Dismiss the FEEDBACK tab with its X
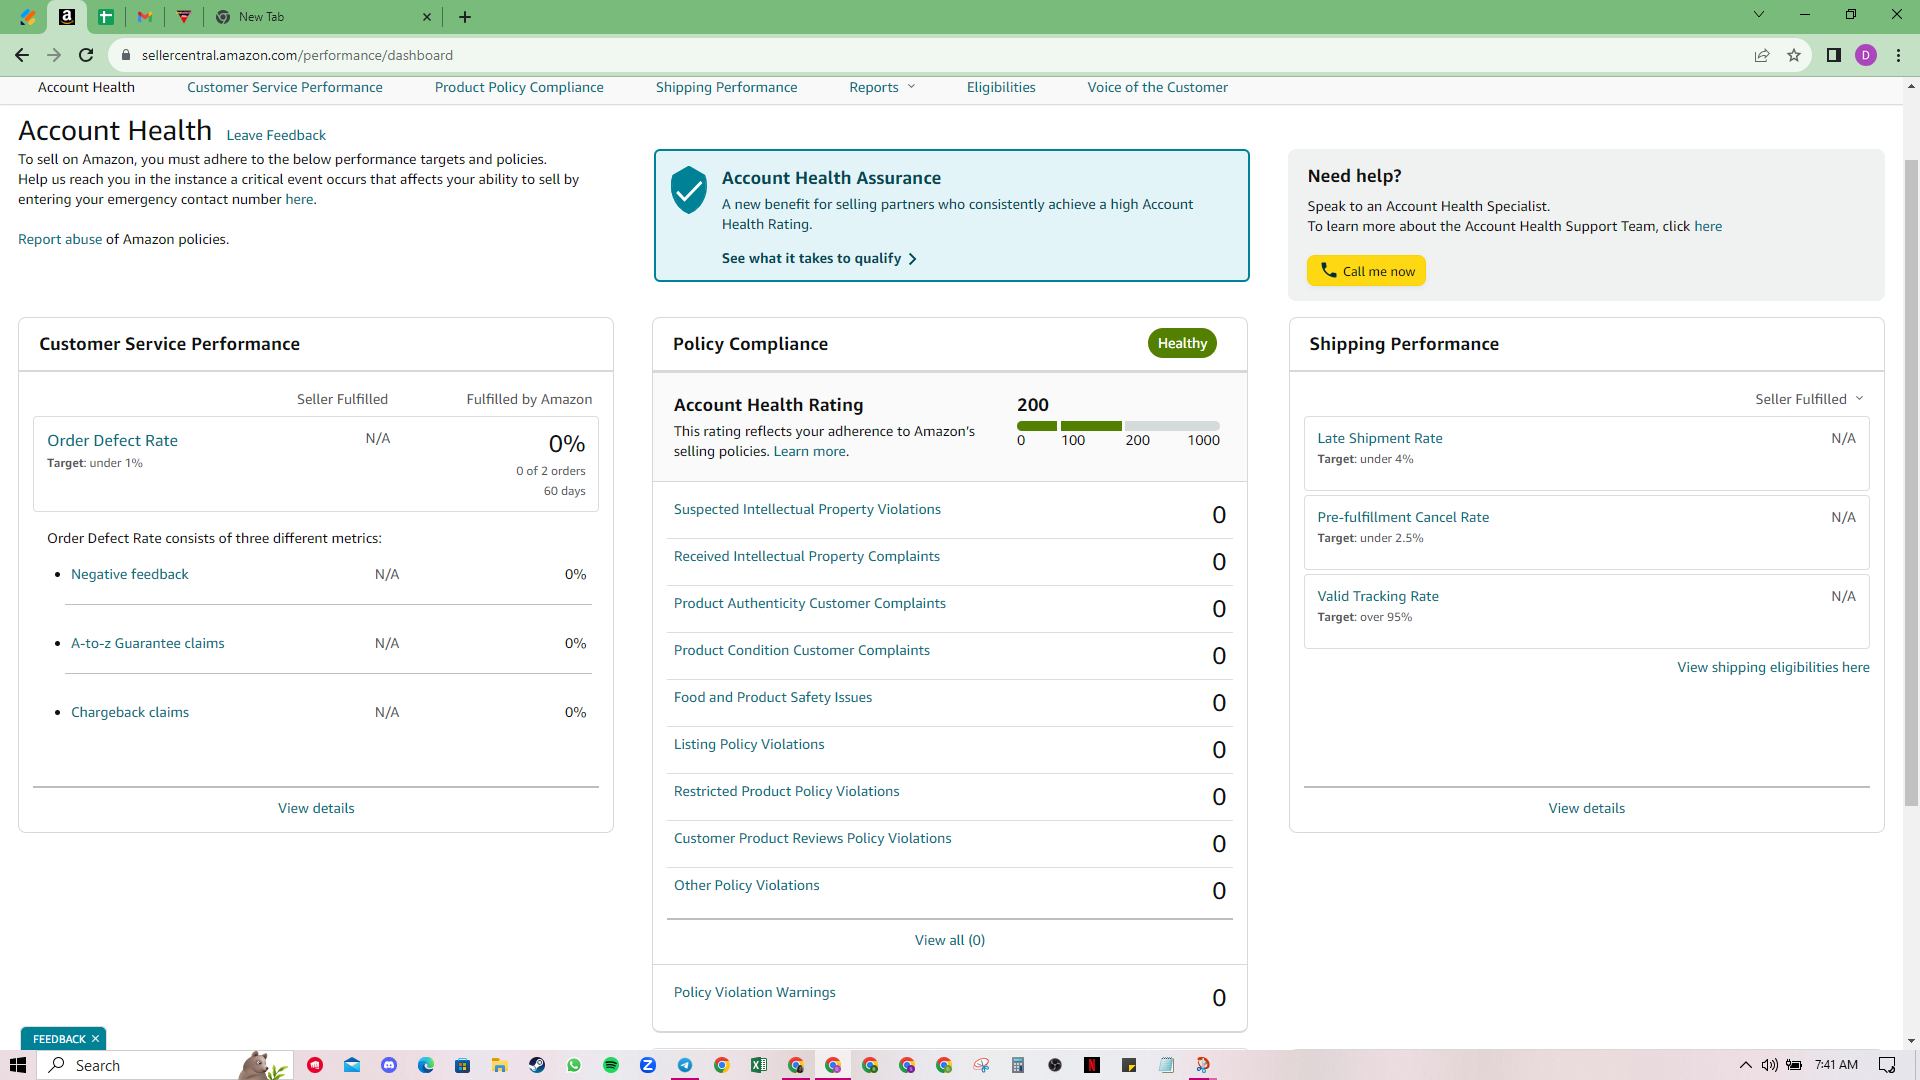 95,1039
